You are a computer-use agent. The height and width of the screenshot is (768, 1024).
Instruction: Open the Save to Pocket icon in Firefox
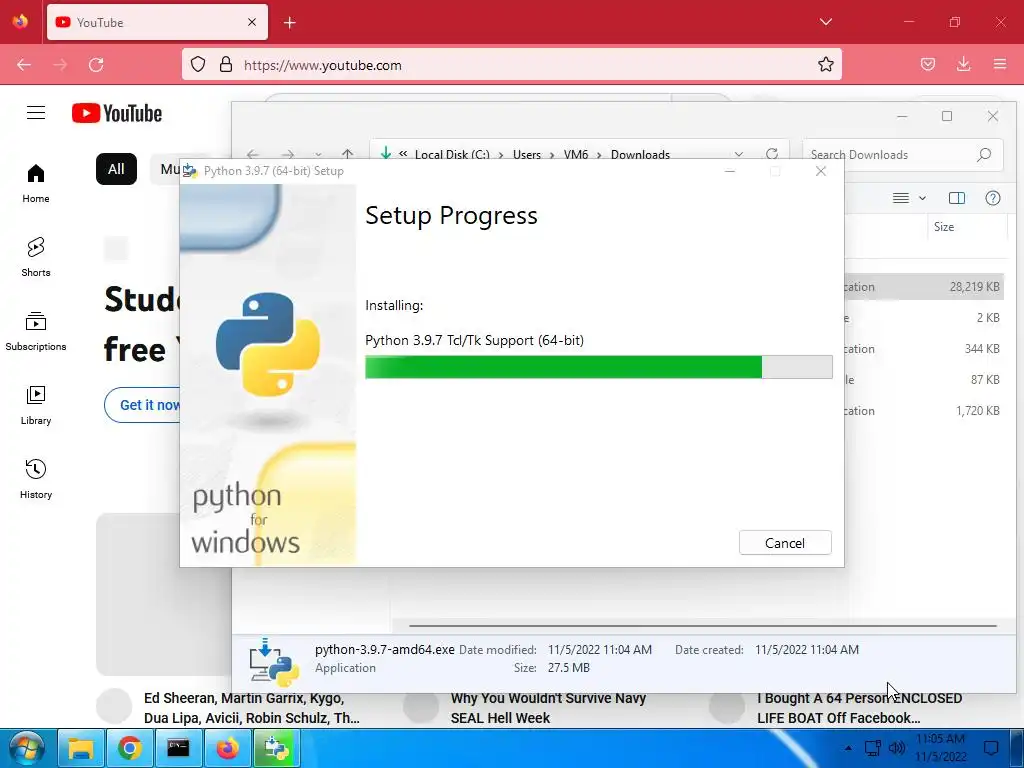coord(928,64)
